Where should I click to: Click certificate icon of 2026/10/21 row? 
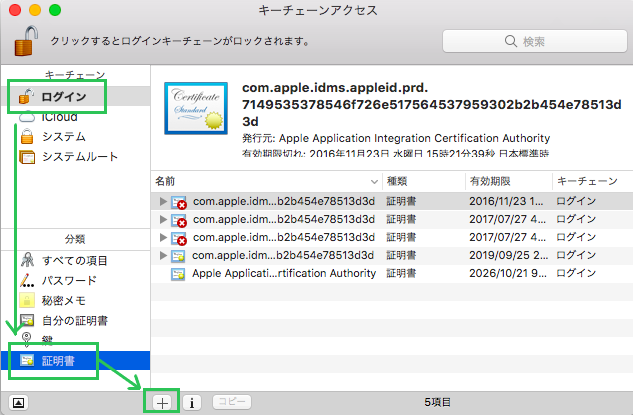click(178, 274)
